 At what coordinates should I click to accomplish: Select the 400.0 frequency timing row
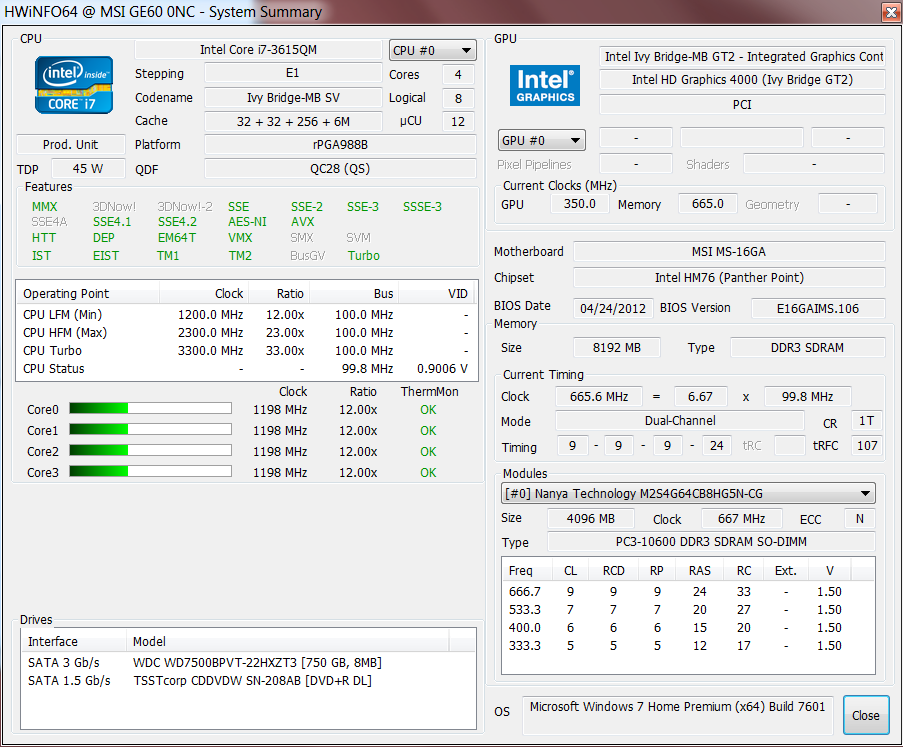pos(688,627)
